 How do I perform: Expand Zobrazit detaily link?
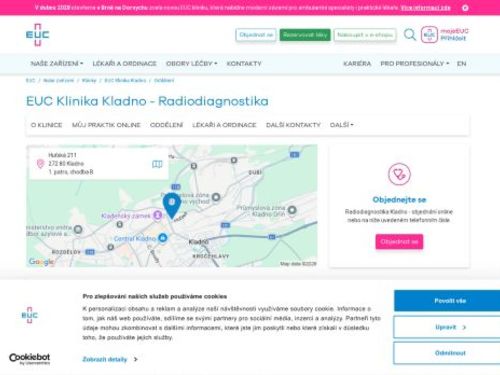(x=110, y=359)
